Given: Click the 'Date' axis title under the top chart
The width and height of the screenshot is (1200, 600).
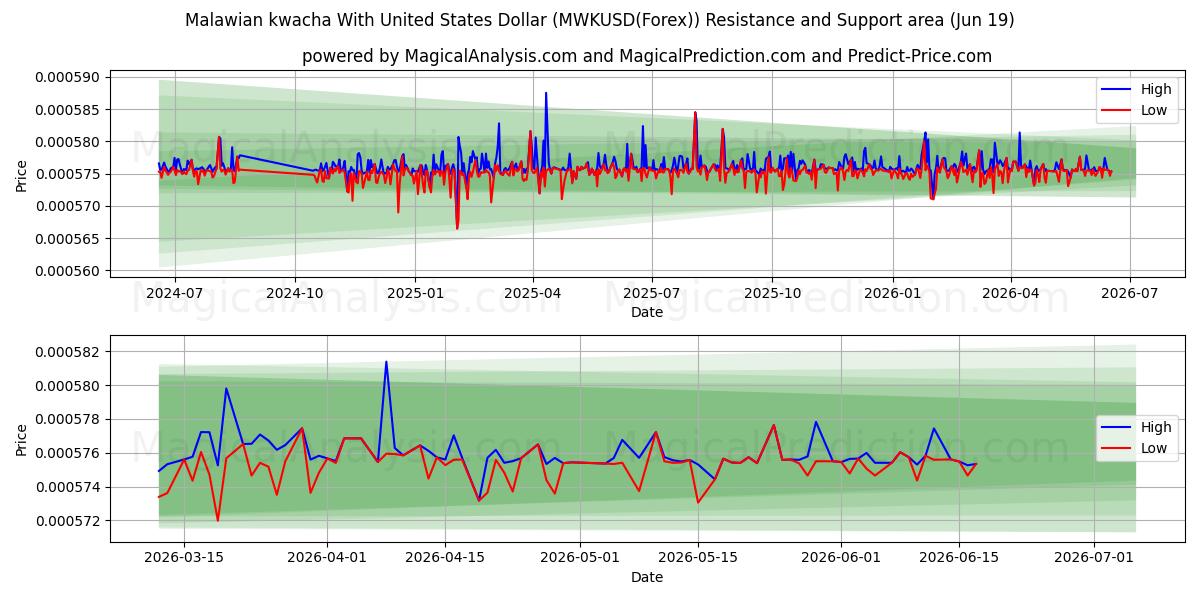Looking at the screenshot, I should (x=647, y=312).
